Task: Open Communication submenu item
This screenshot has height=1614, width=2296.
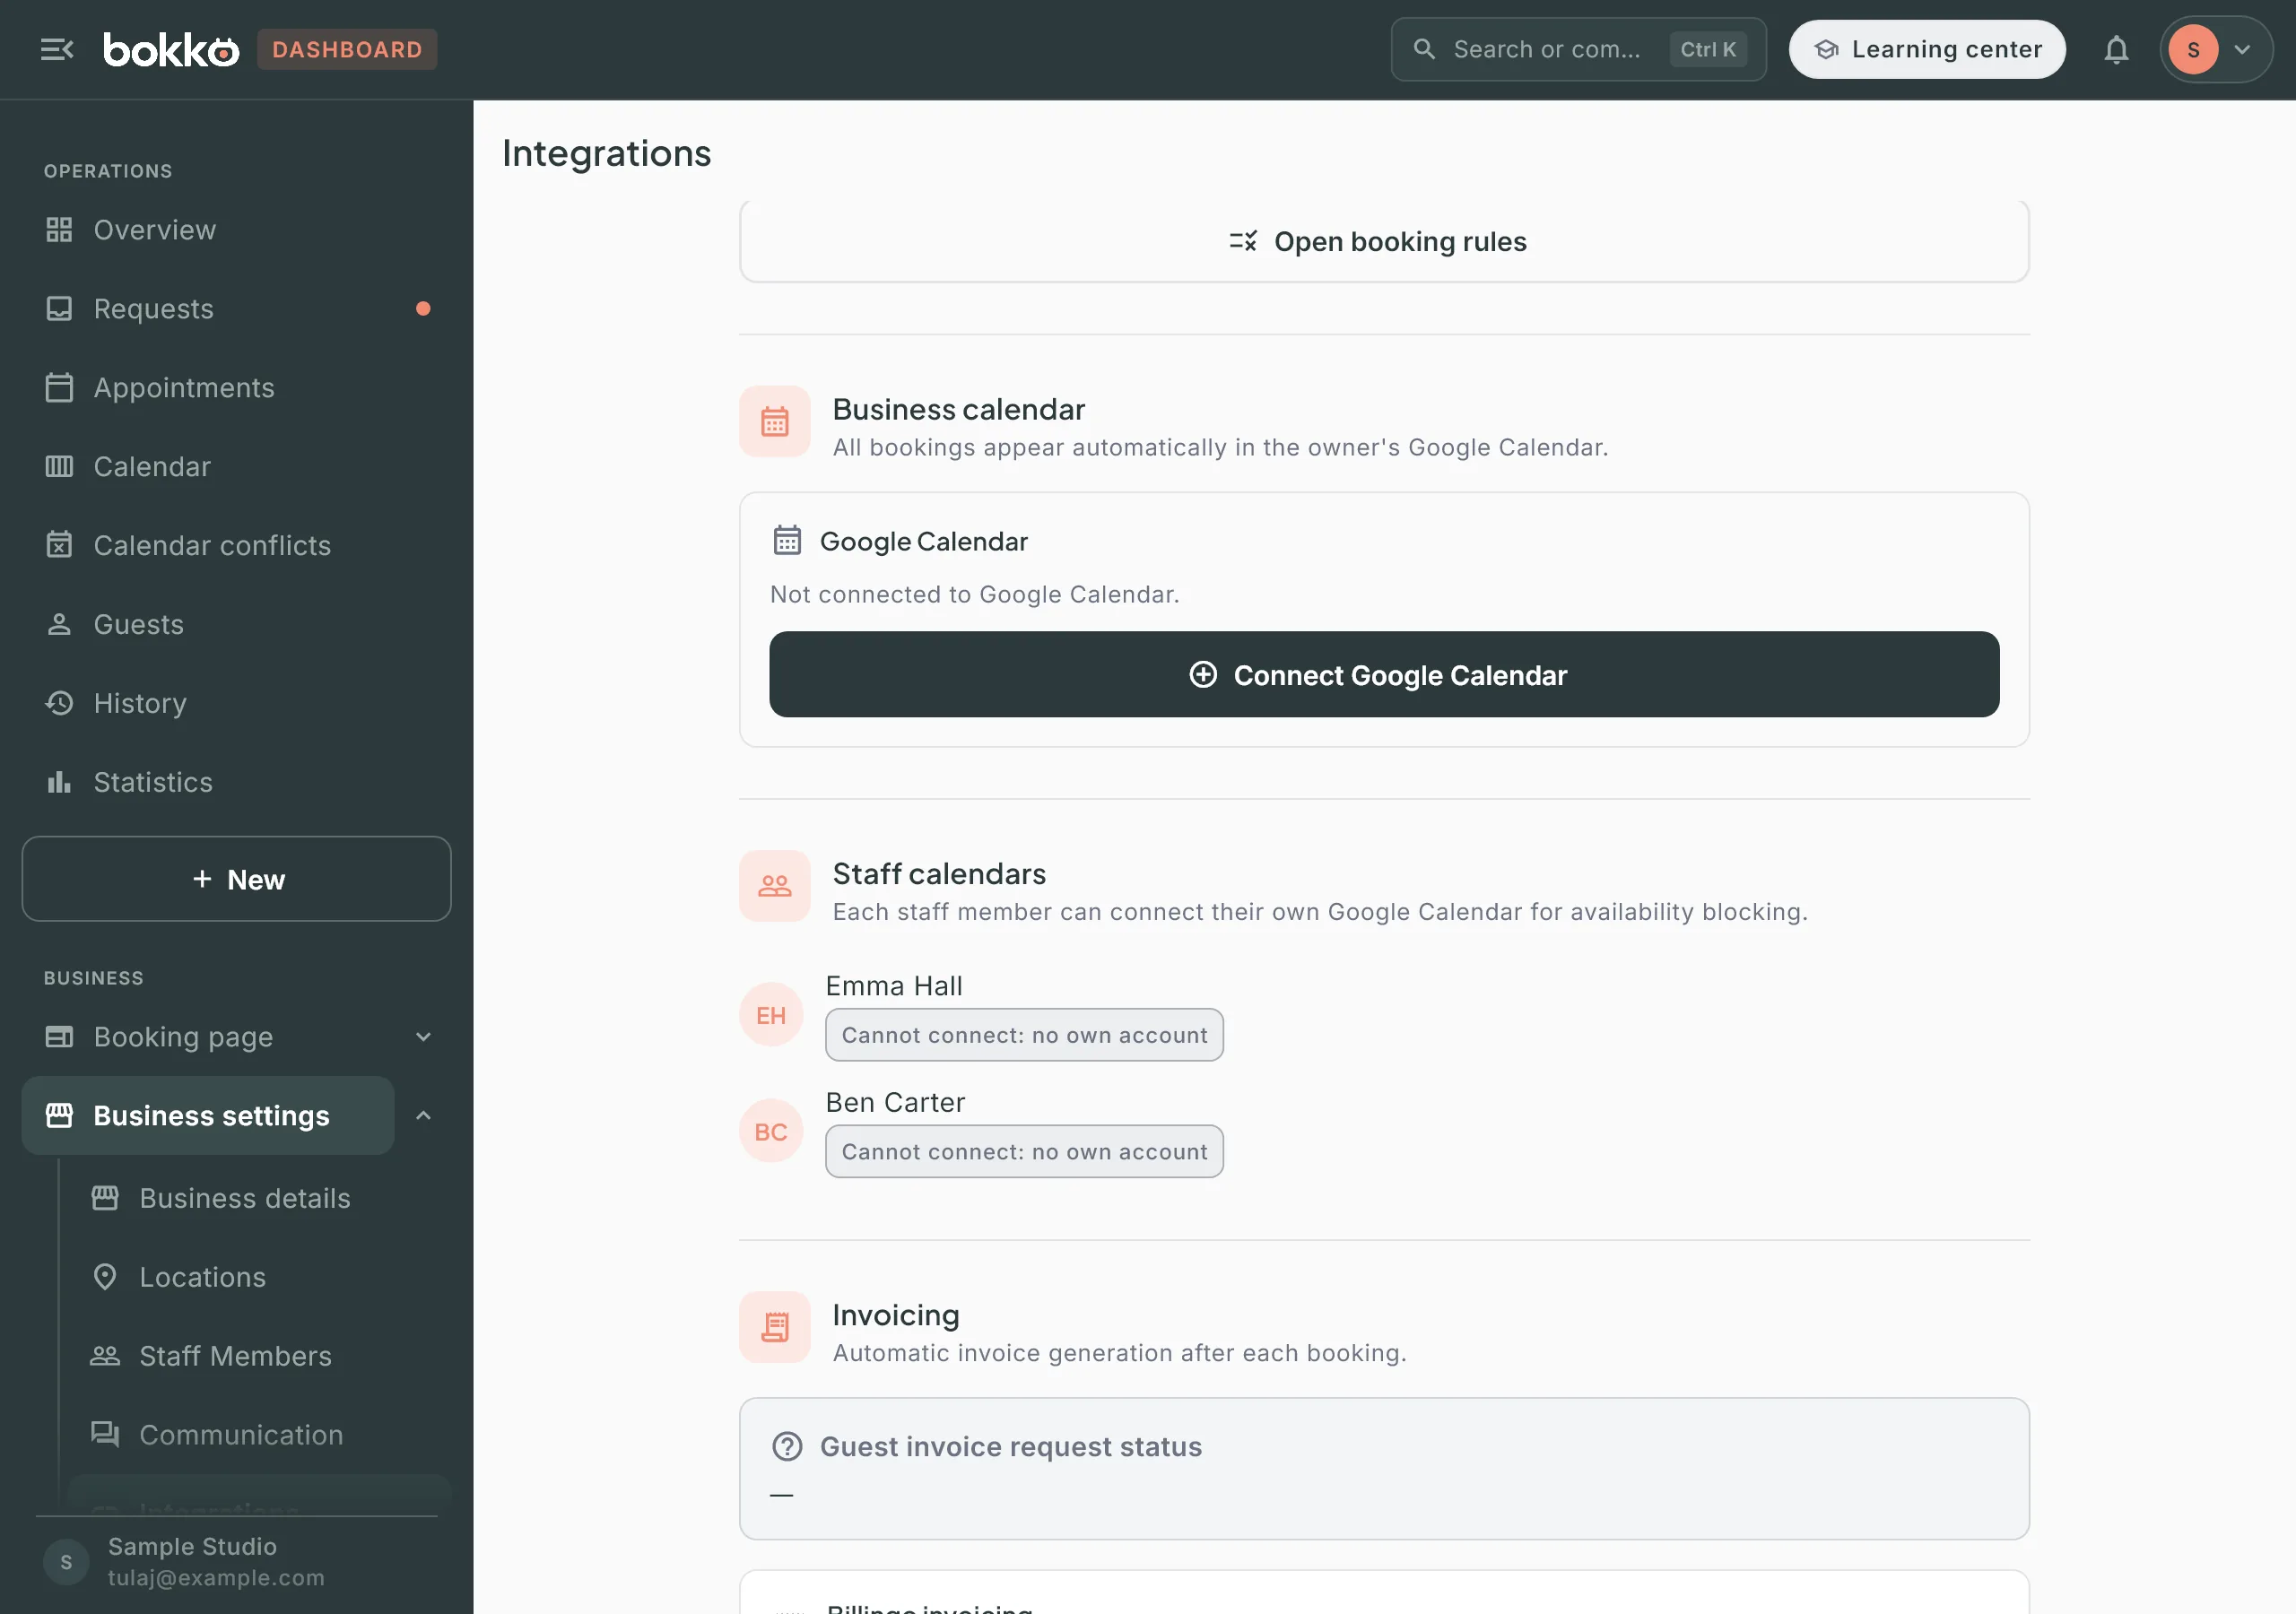Action: [x=258, y=1436]
